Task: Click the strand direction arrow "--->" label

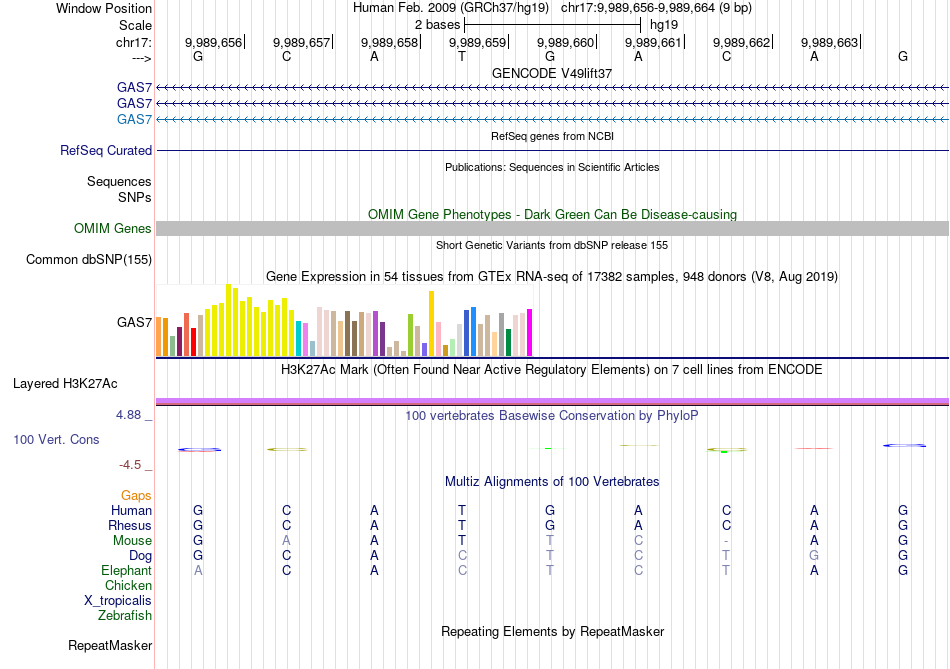Action: (141, 58)
